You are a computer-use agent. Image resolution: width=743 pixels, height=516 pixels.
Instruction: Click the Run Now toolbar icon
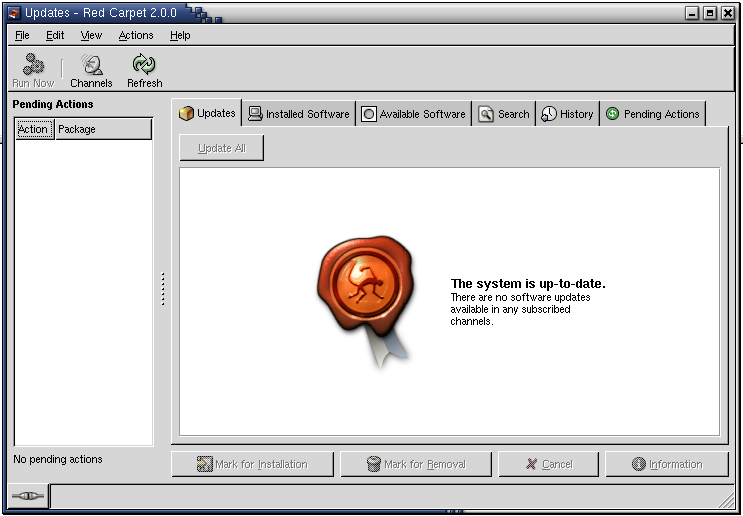[x=33, y=64]
